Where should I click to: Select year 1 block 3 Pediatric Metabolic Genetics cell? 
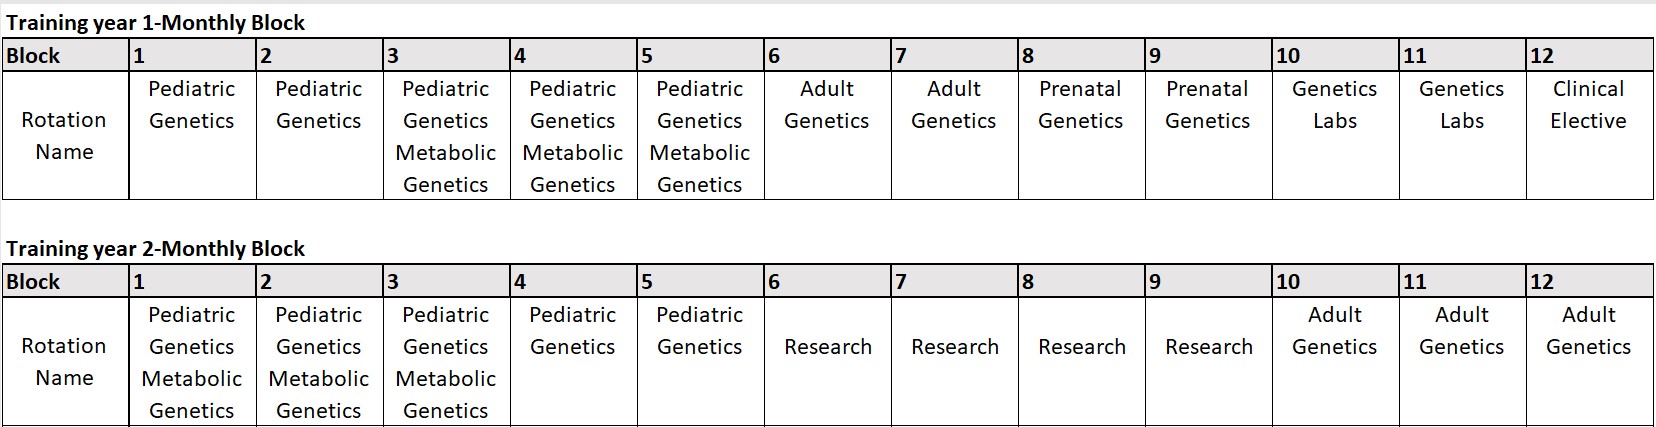pos(445,137)
